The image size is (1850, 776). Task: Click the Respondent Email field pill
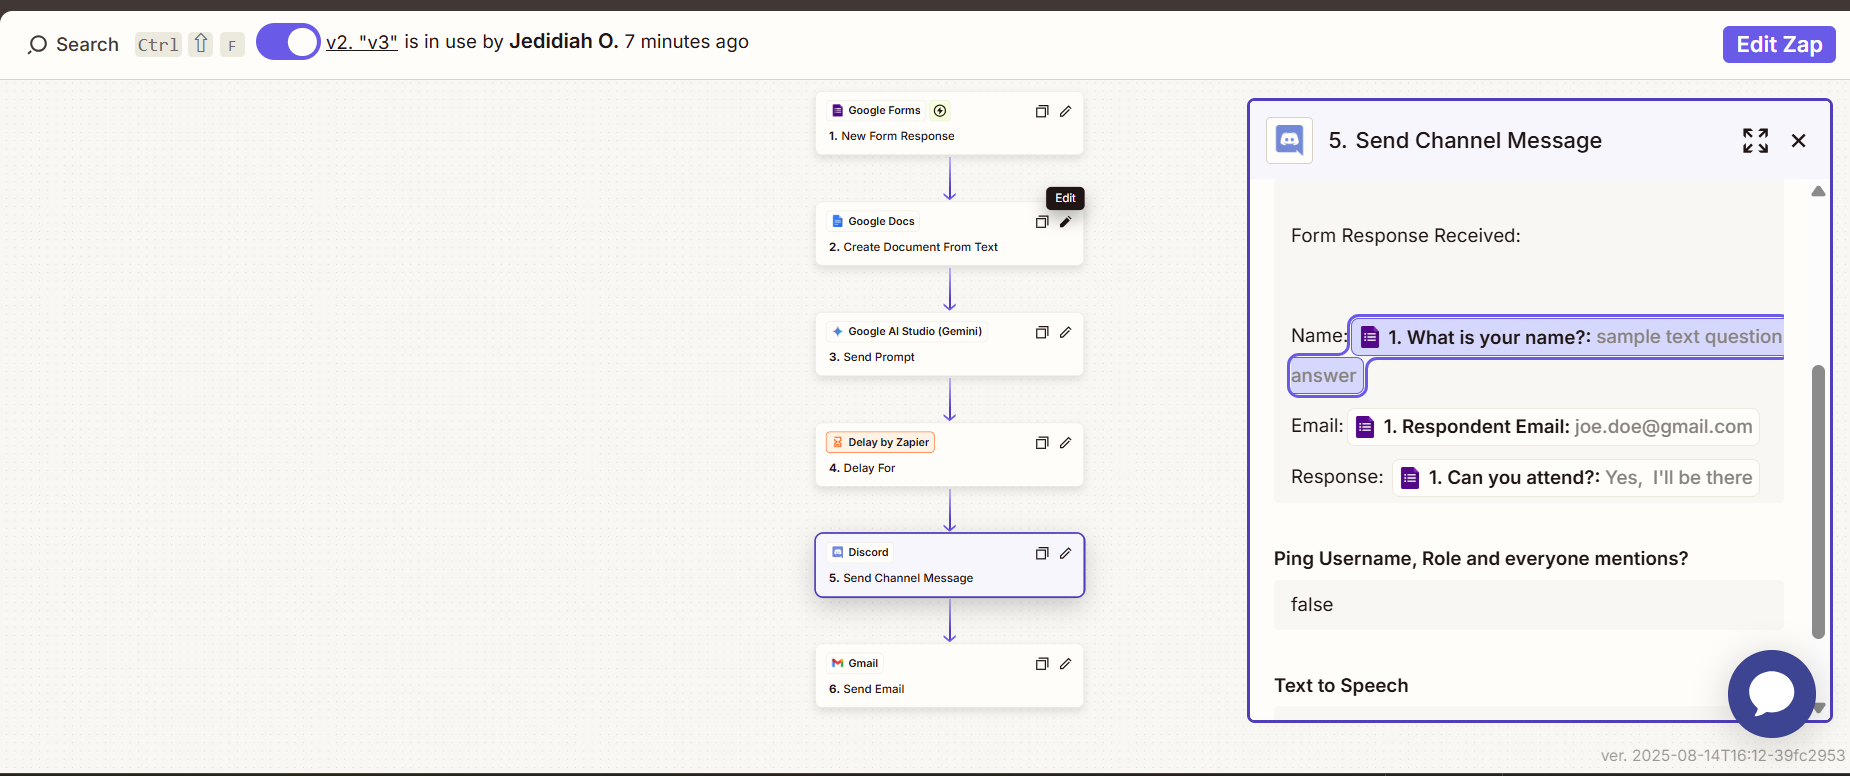1553,427
